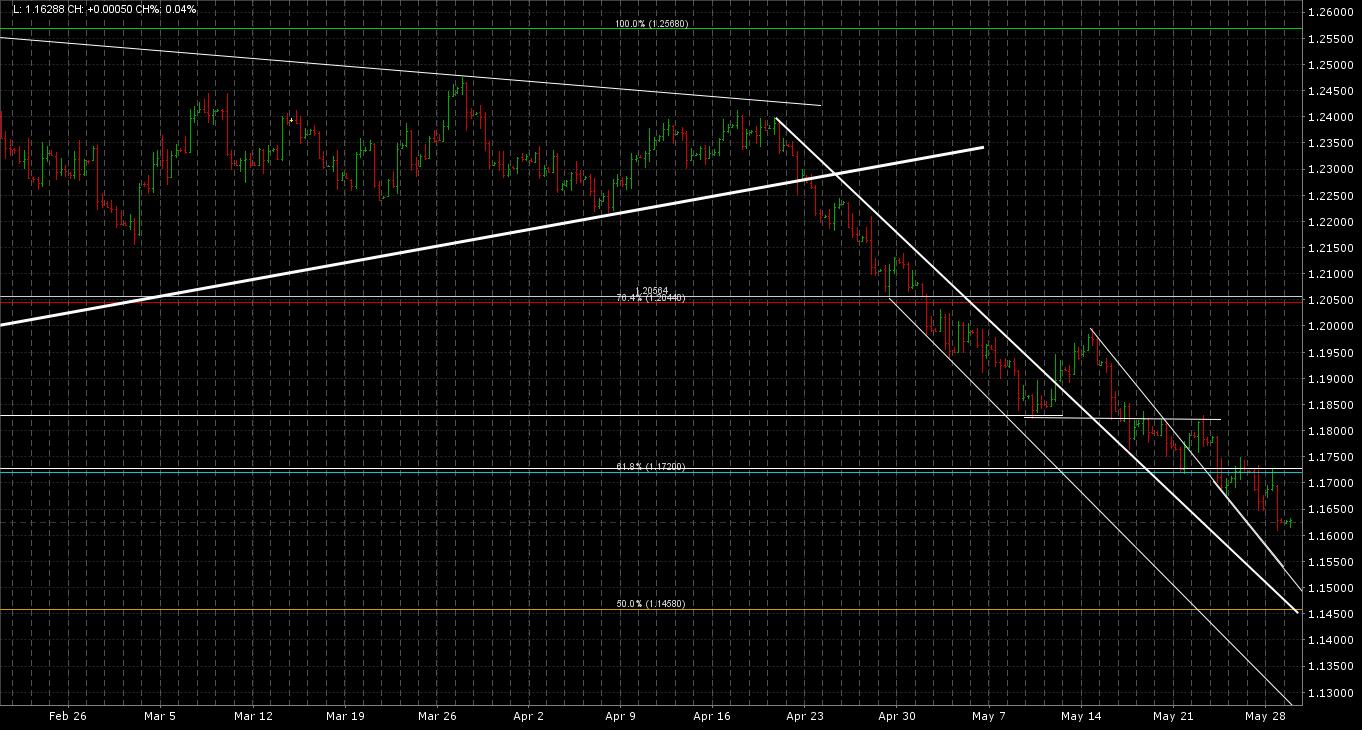Select the "1.2500" price axis label
This screenshot has width=1362, height=730.
coord(1329,65)
